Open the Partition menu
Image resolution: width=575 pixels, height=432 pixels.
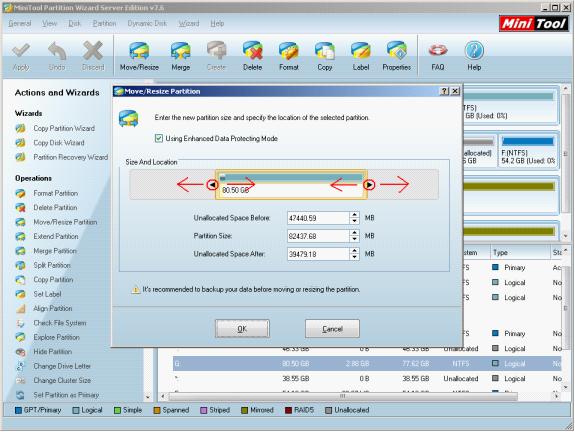pos(104,23)
